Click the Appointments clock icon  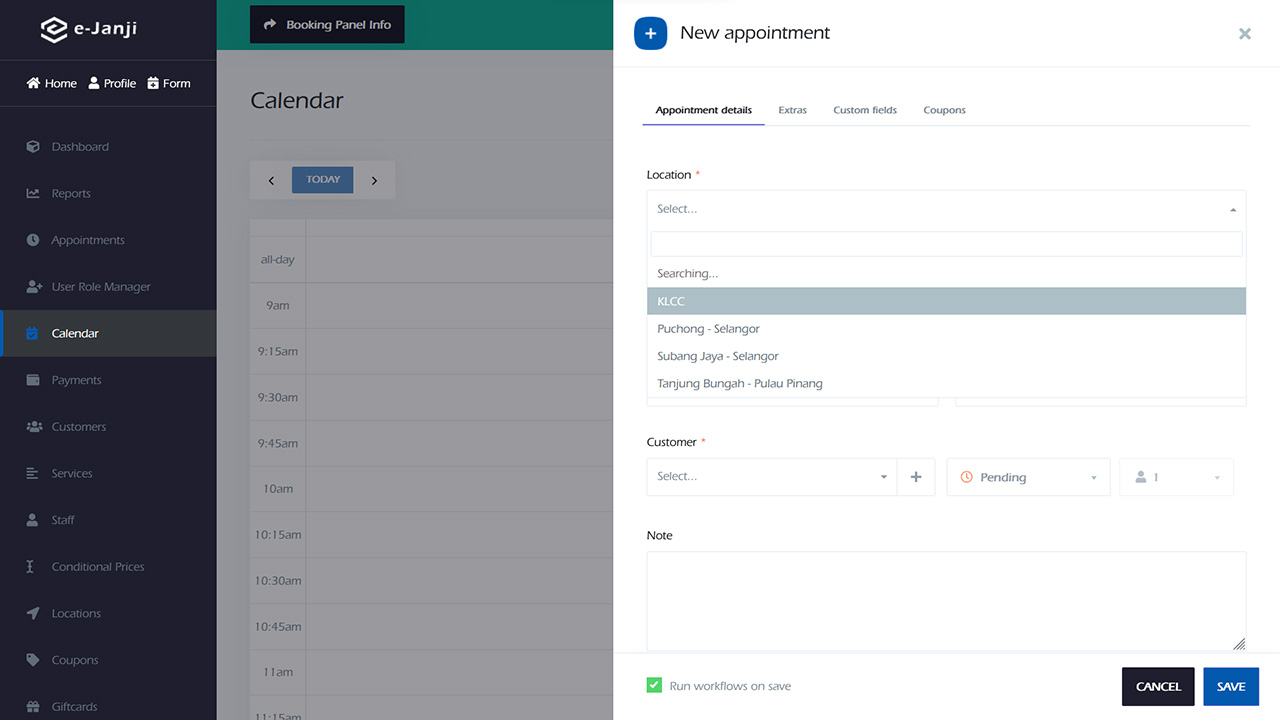click(33, 240)
